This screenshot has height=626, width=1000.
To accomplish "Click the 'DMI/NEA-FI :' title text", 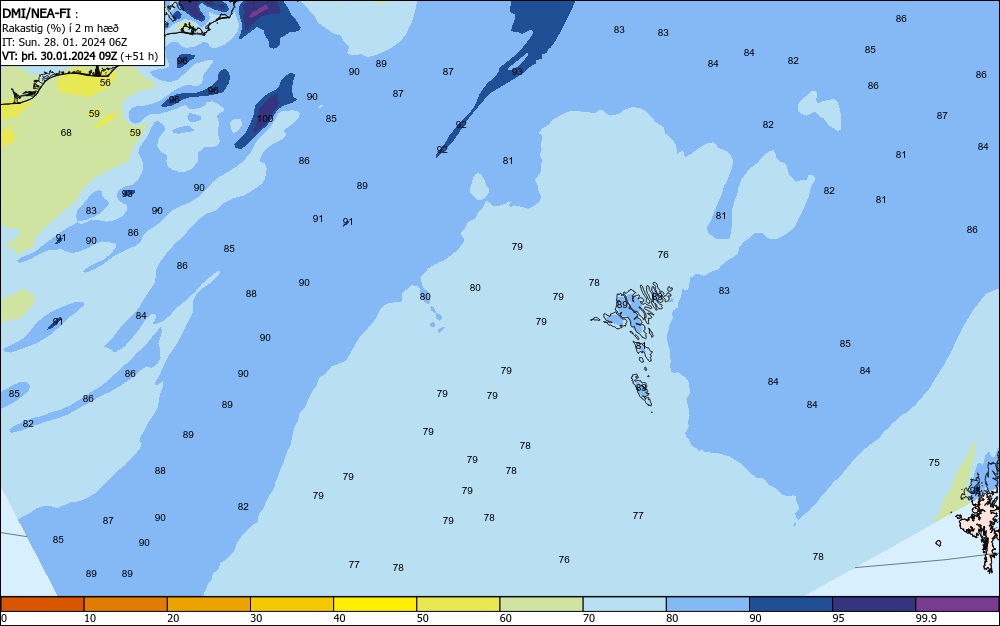I will [40, 13].
